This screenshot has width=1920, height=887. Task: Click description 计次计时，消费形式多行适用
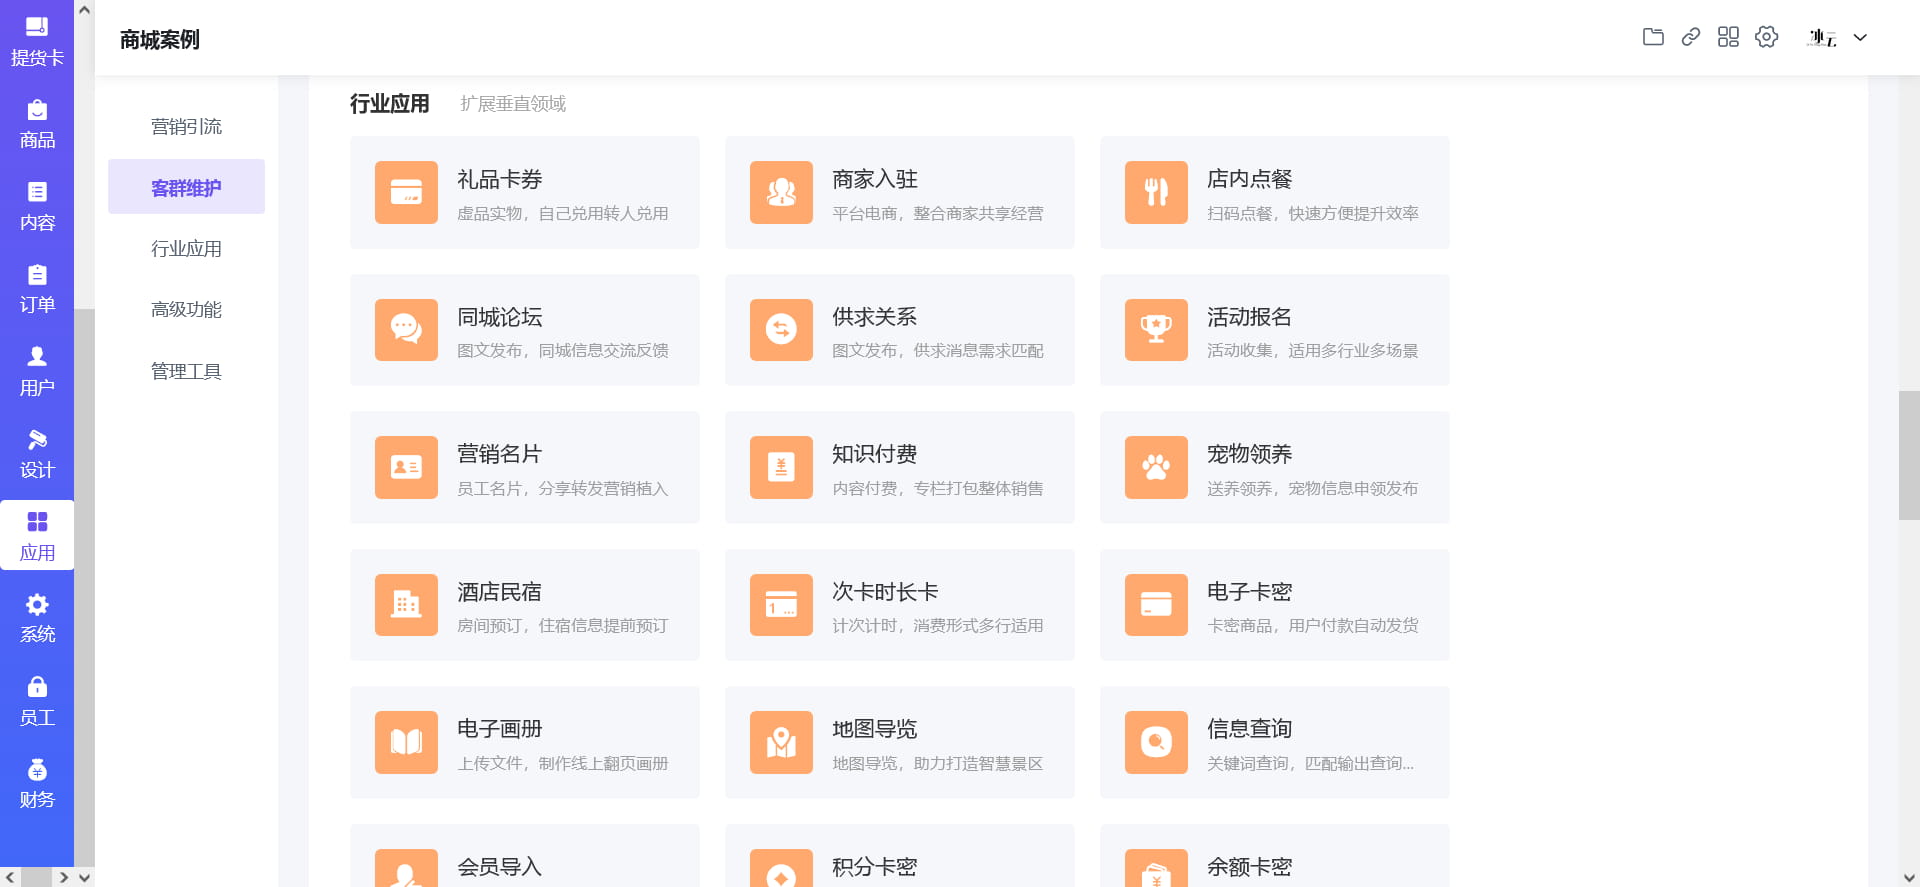pyautogui.click(x=938, y=625)
